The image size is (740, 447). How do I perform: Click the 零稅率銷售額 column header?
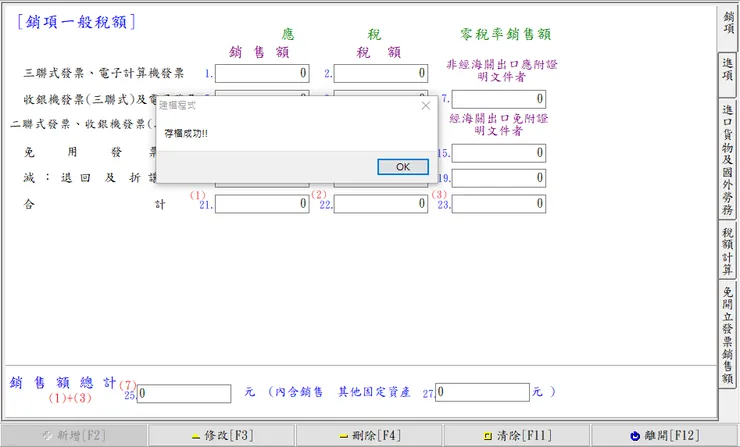[505, 34]
